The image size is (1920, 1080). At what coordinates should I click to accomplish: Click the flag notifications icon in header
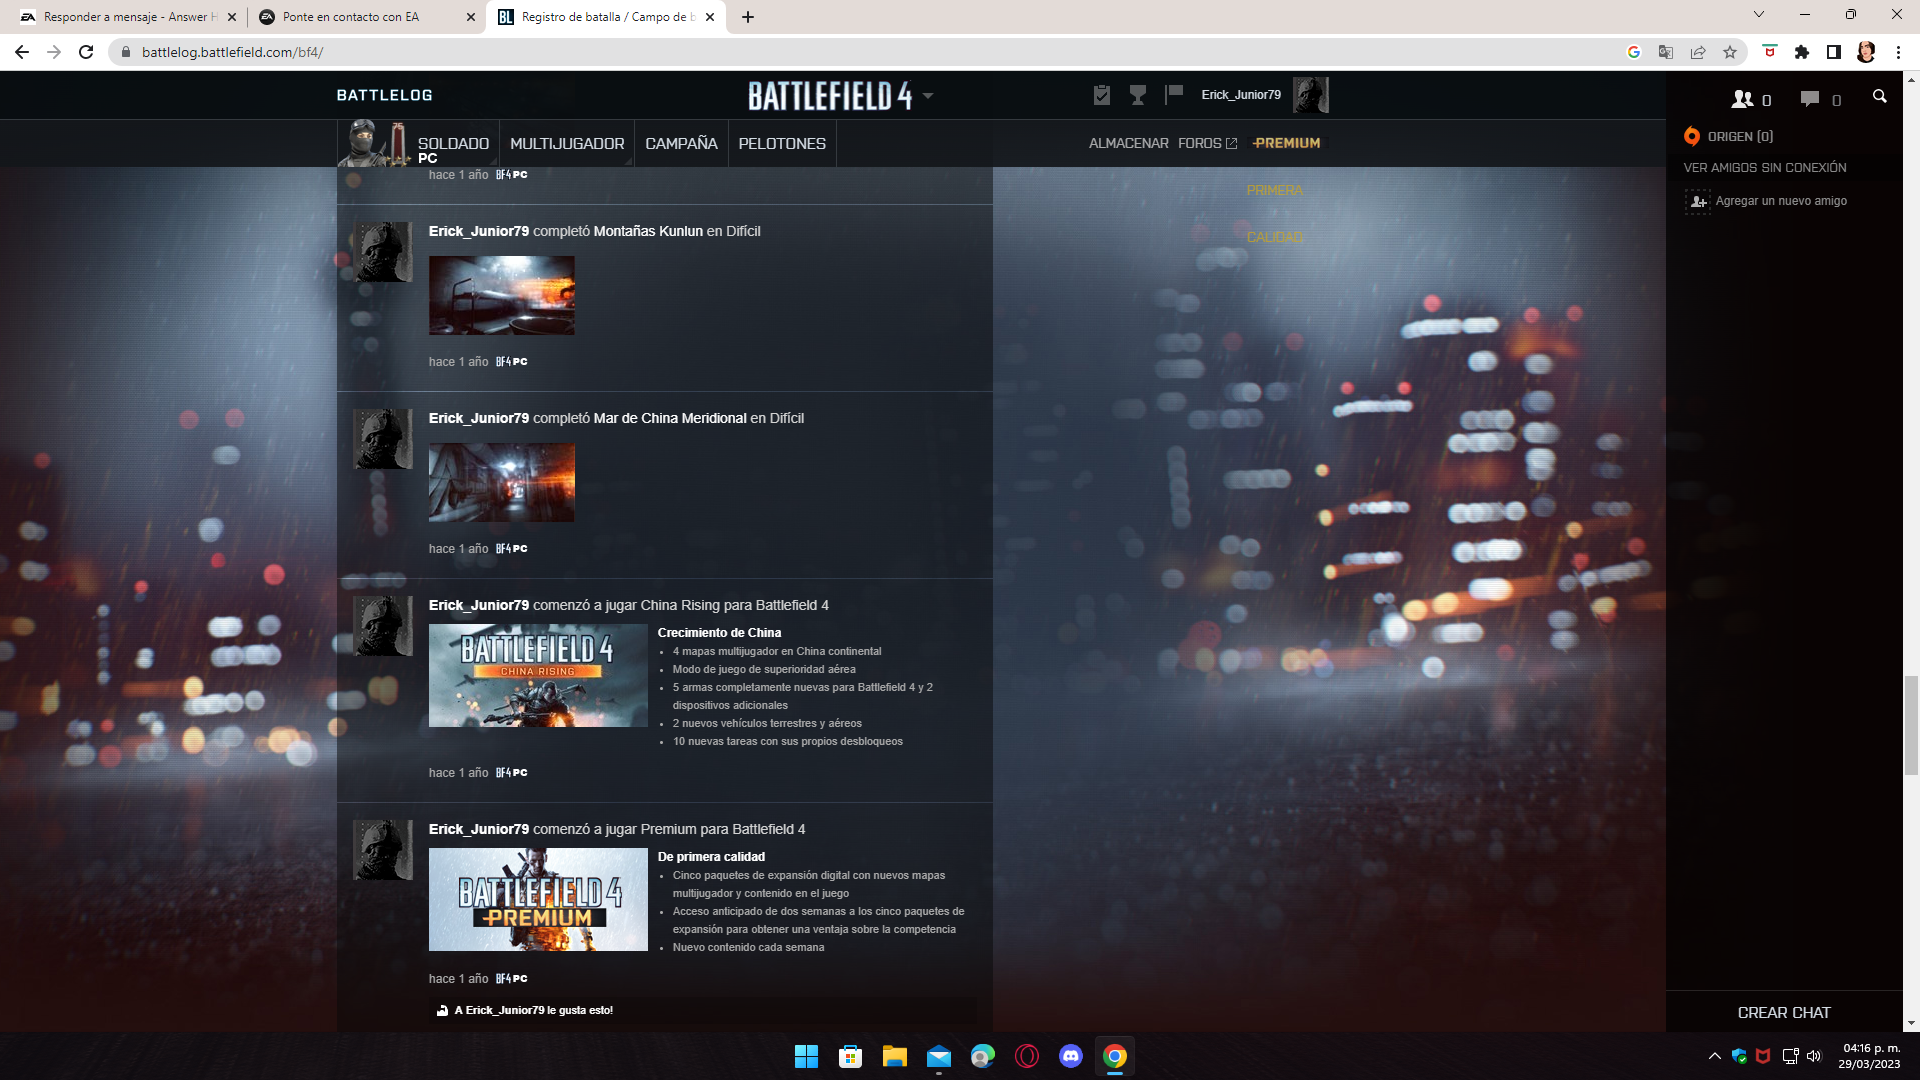tap(1174, 95)
